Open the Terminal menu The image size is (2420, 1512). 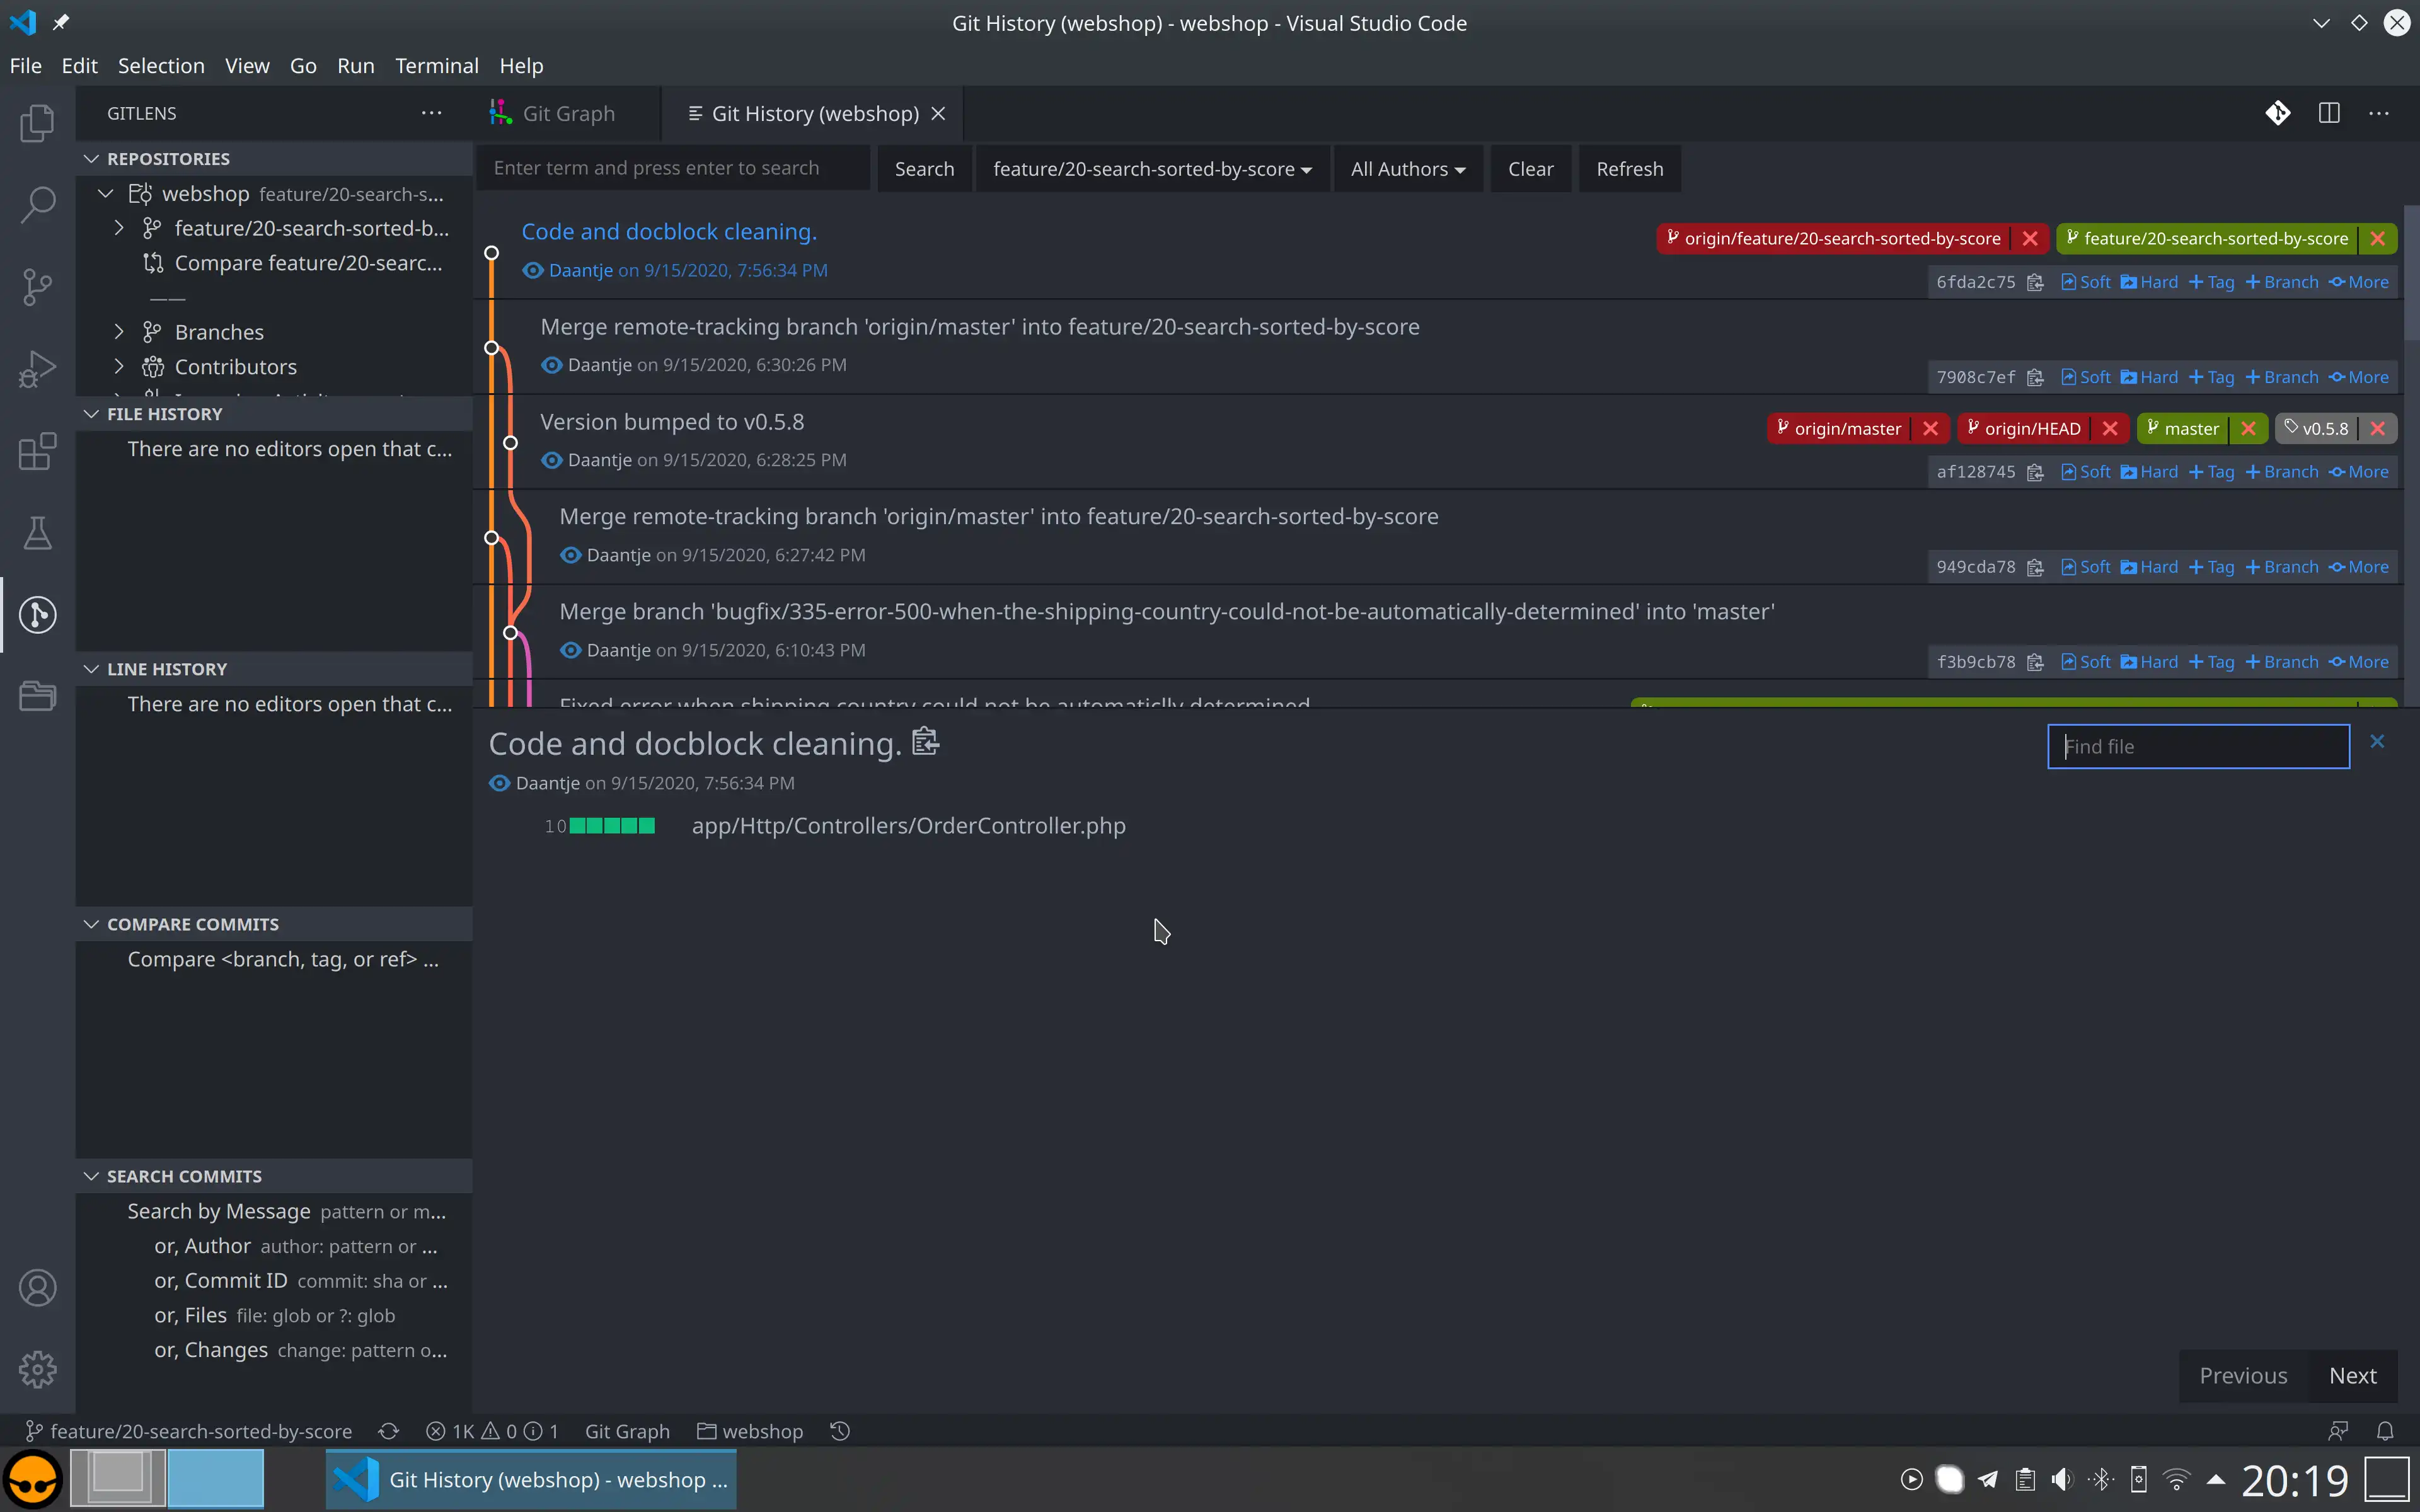click(x=437, y=66)
